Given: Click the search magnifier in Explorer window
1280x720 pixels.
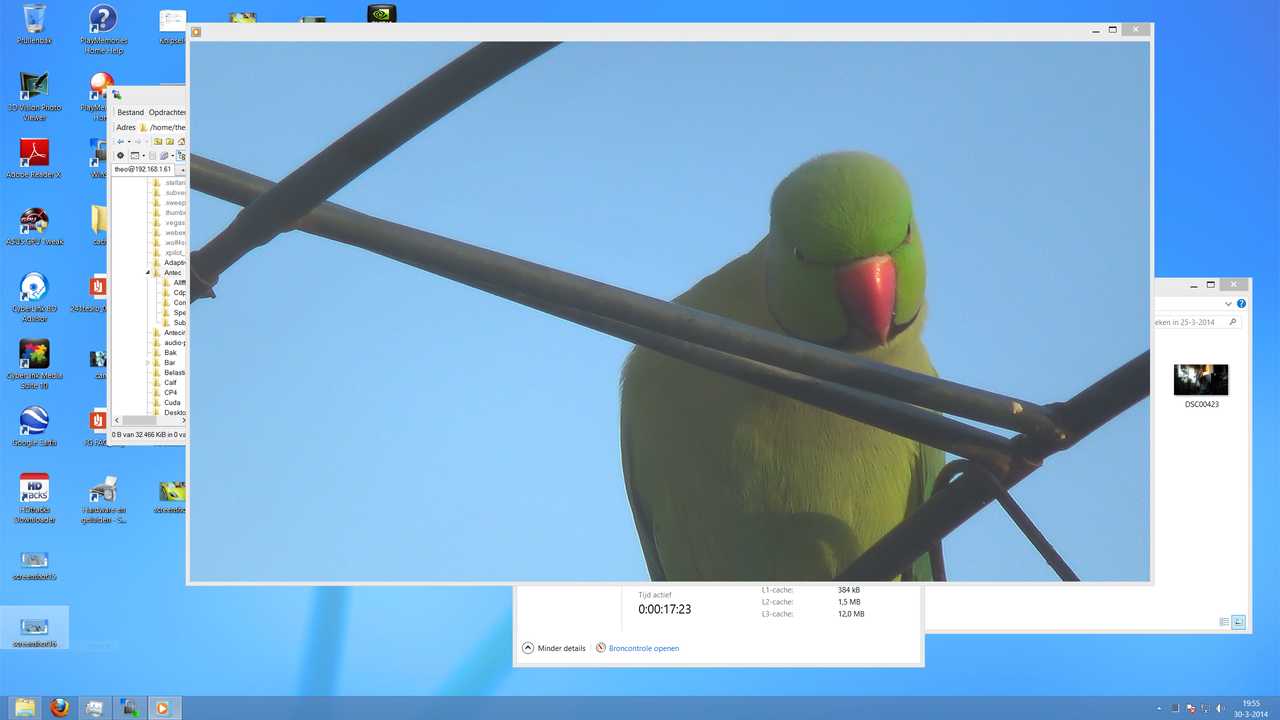Looking at the screenshot, I should tap(1233, 322).
